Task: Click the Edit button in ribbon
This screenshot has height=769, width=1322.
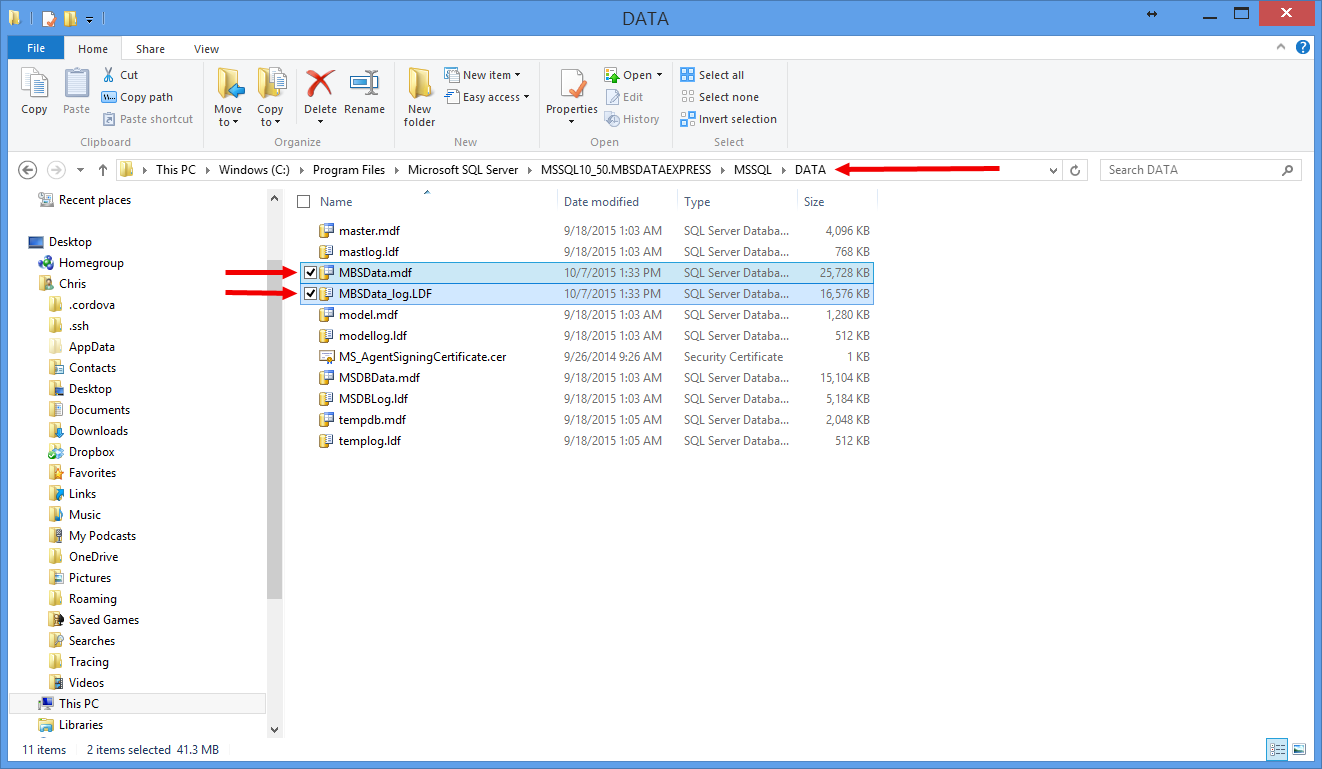Action: (x=624, y=97)
